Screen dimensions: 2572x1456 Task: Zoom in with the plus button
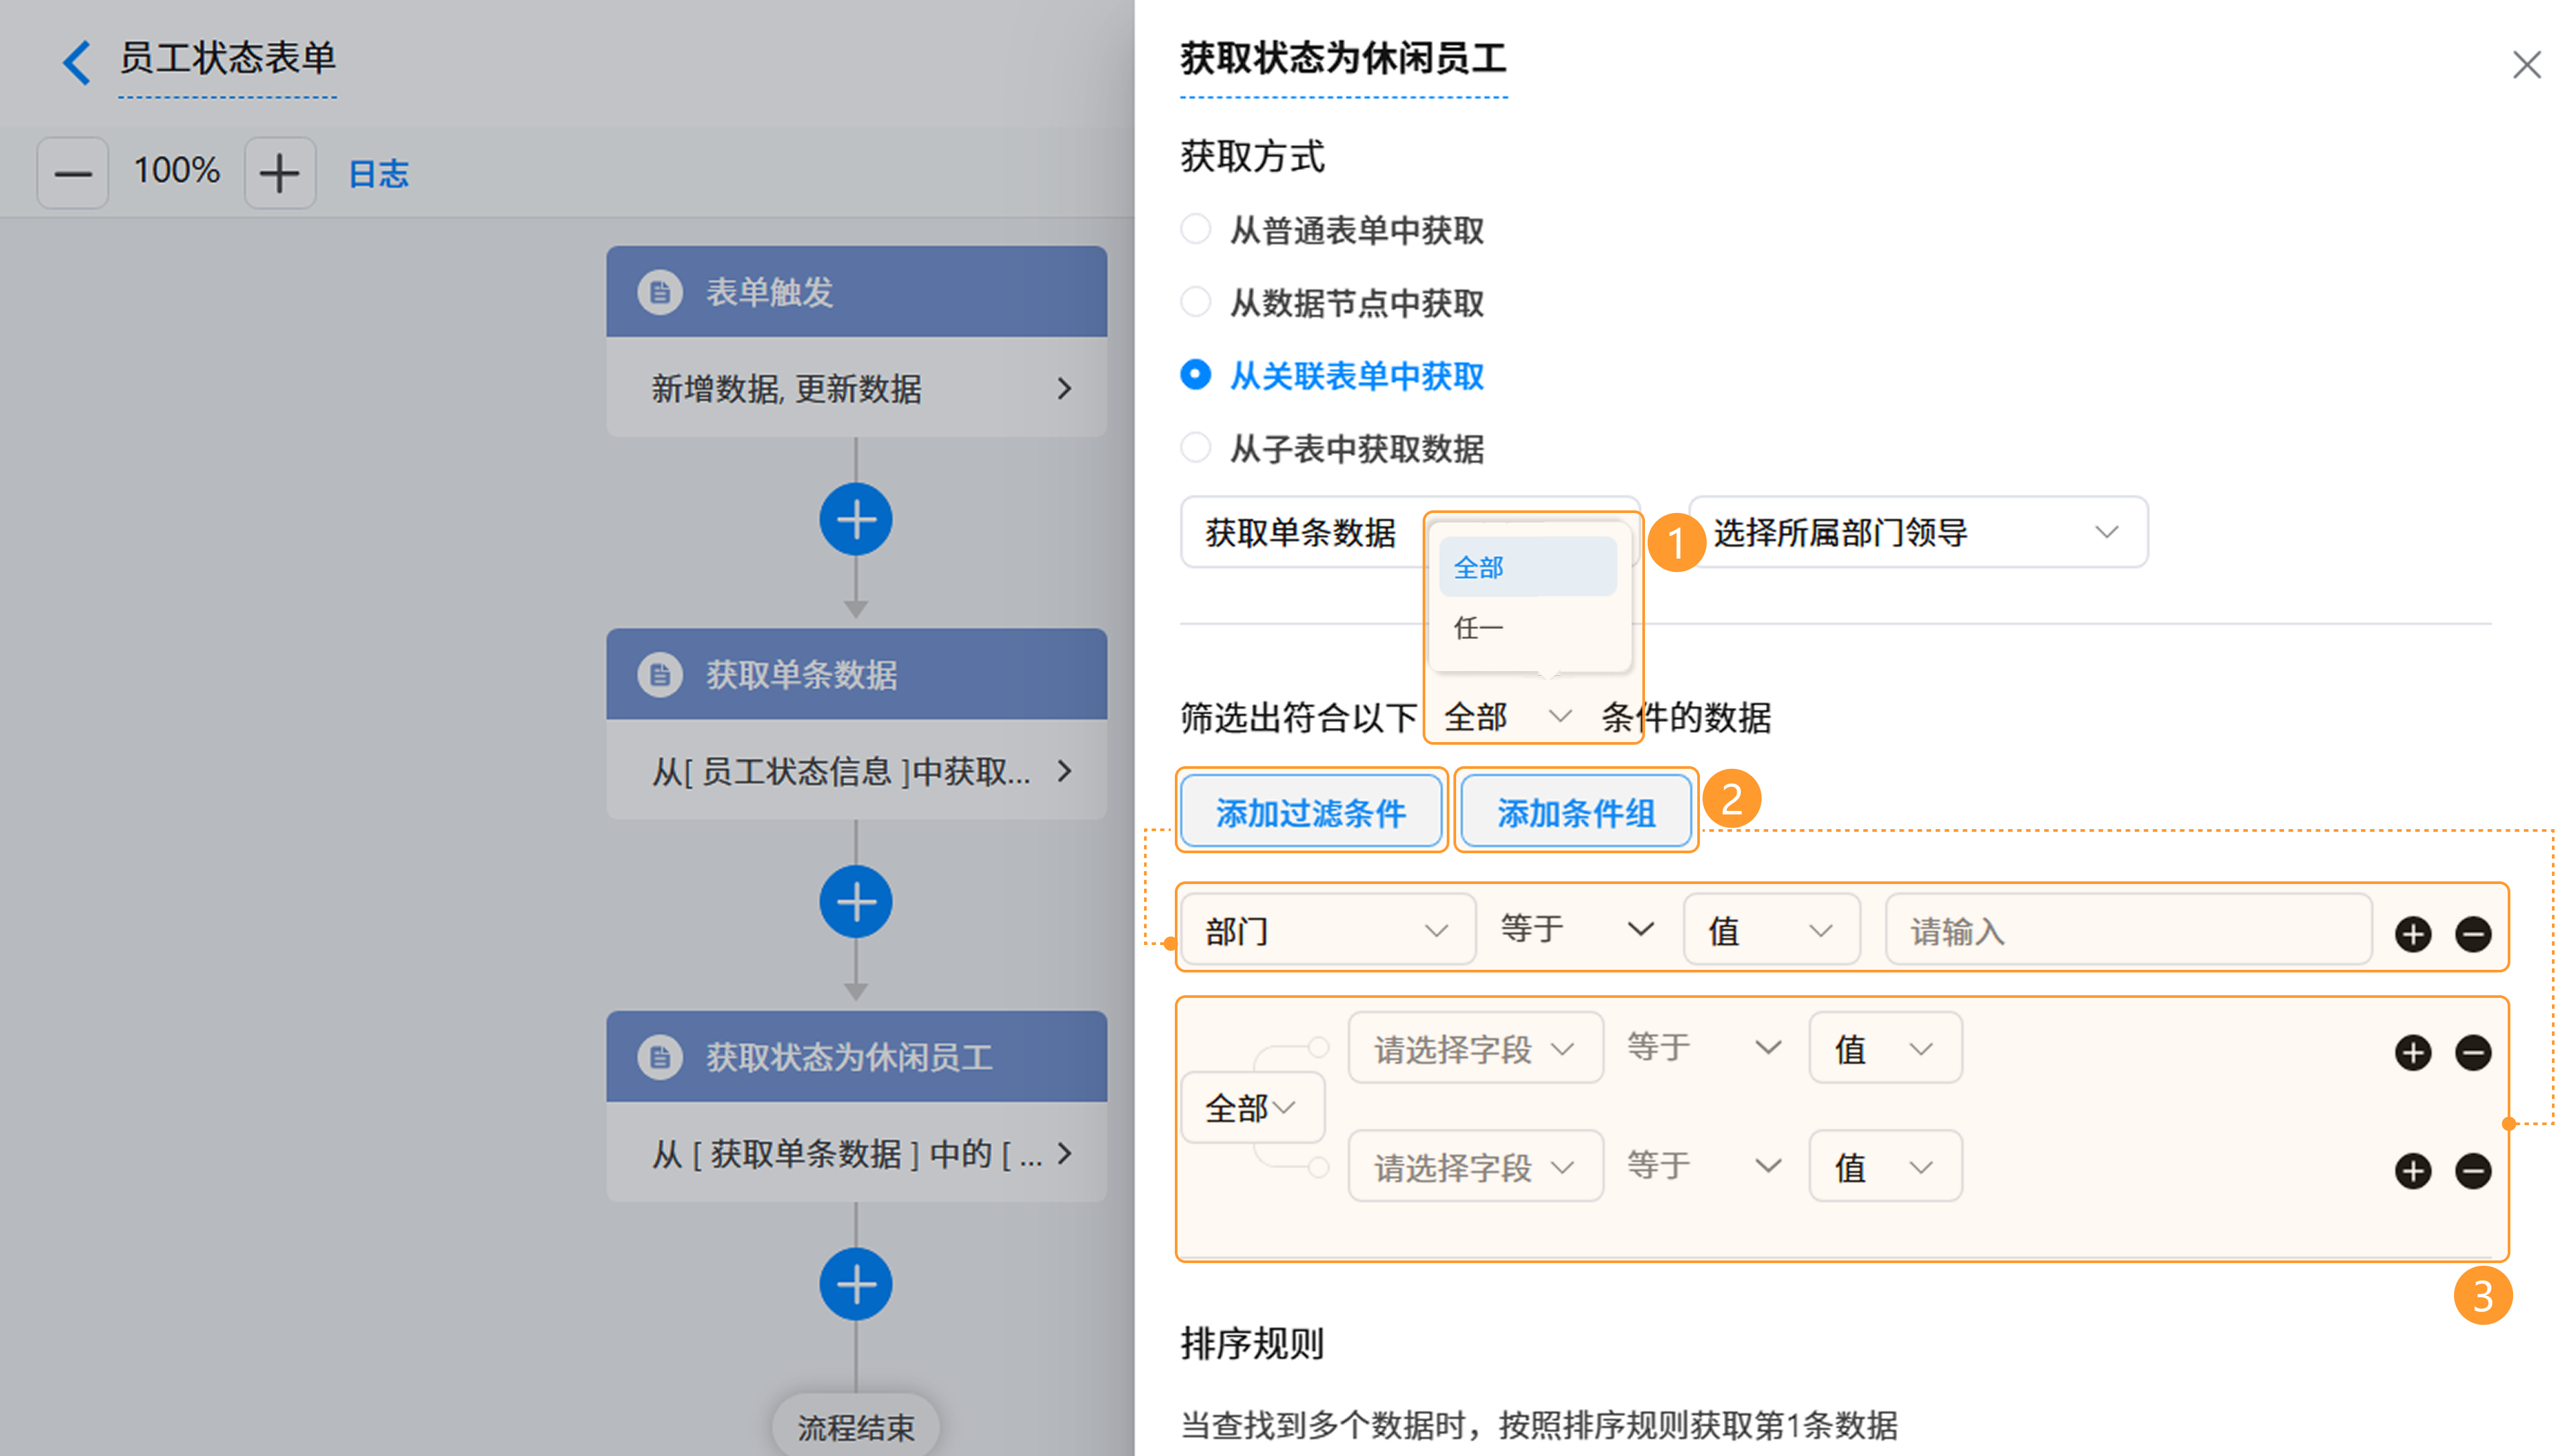[x=280, y=173]
